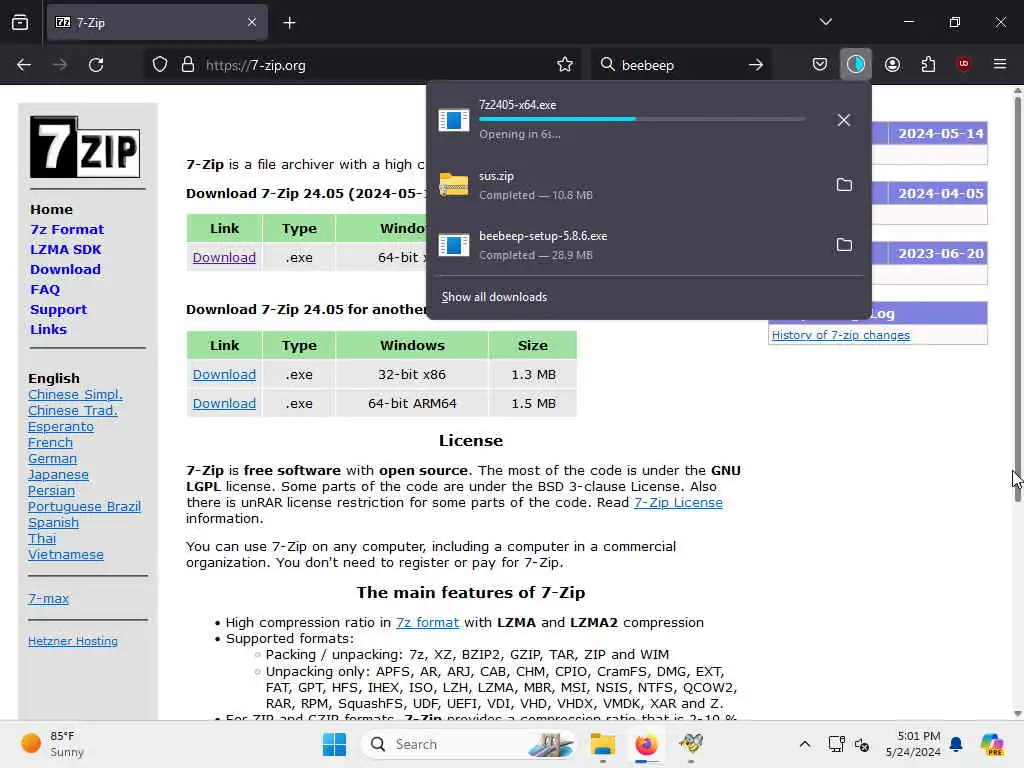The image size is (1024, 768).
Task: Cancel the 7z2405-x64.exe download
Action: pos(844,120)
